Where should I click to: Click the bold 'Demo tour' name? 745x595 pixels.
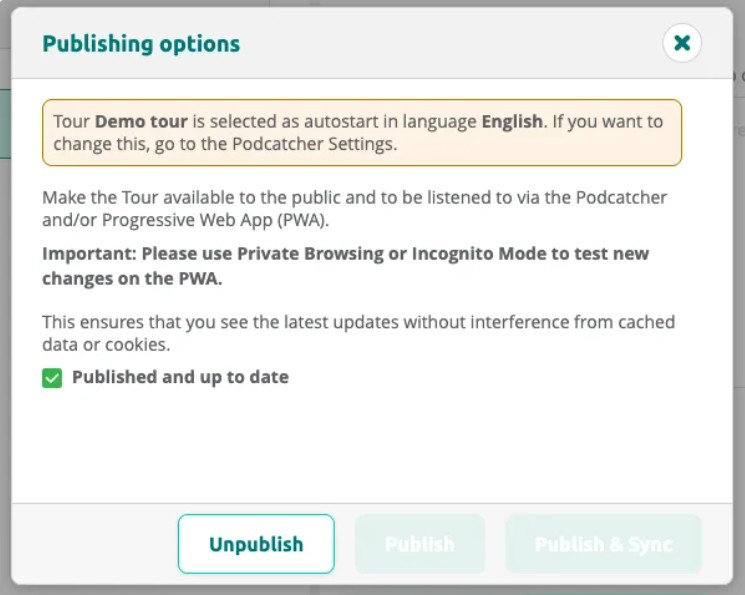[141, 122]
